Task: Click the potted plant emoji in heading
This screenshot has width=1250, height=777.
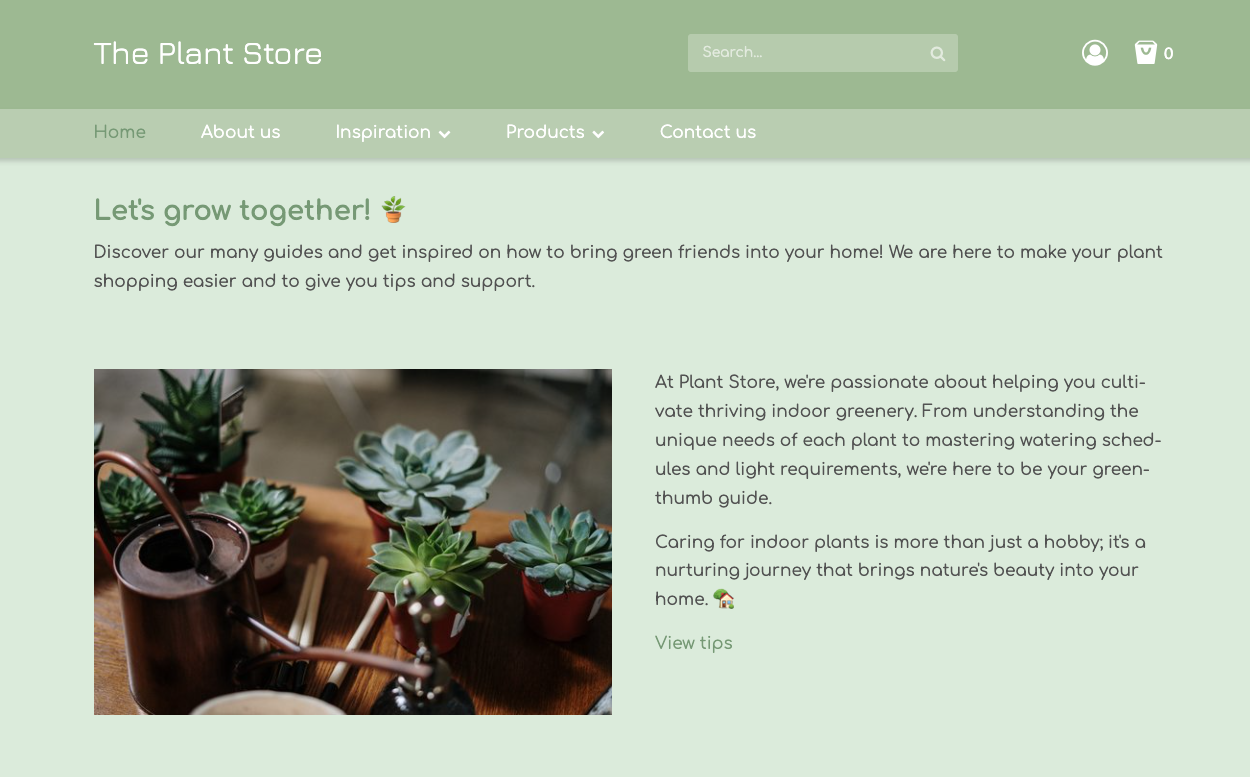Action: pos(392,210)
